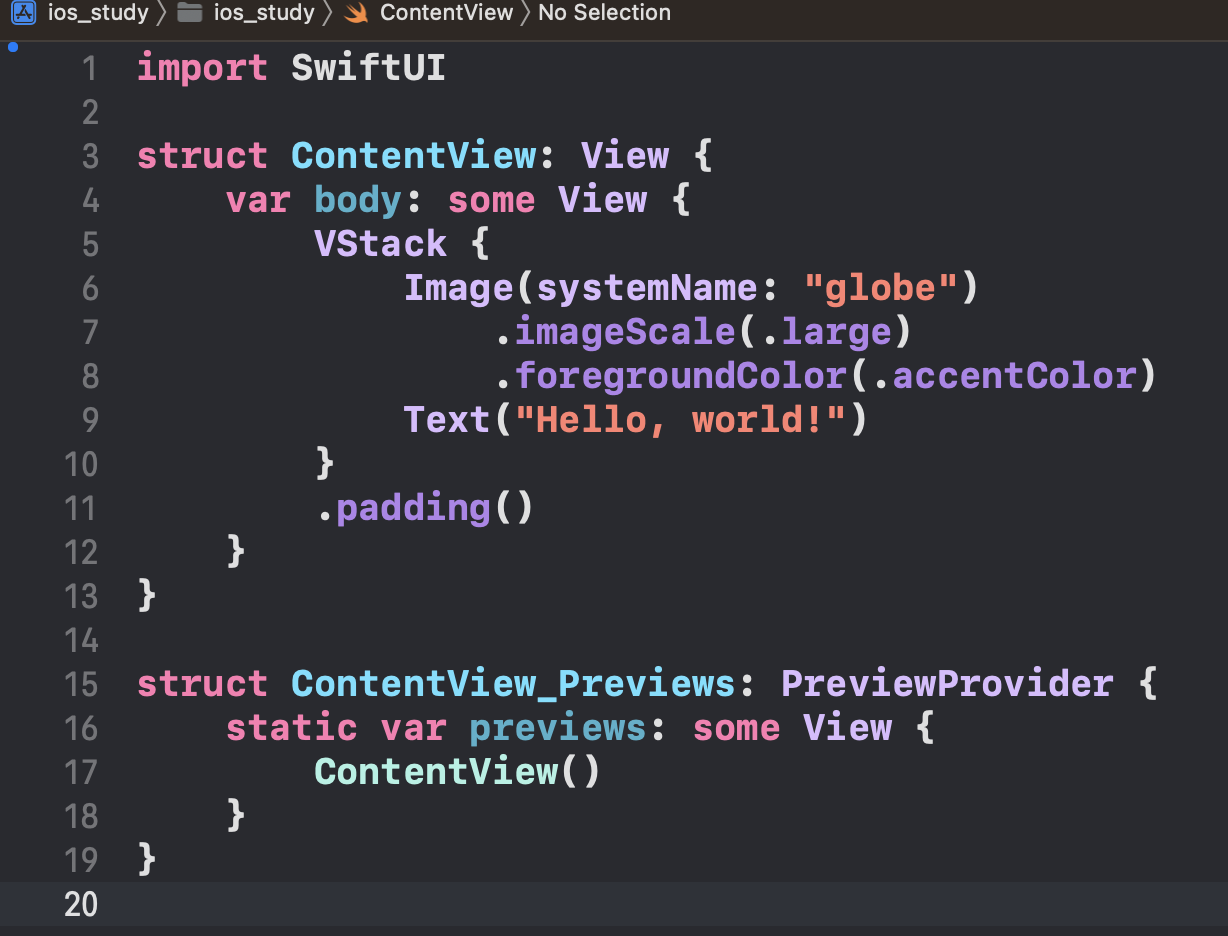
Task: Click line number 15 in the gutter
Action: pos(81,685)
